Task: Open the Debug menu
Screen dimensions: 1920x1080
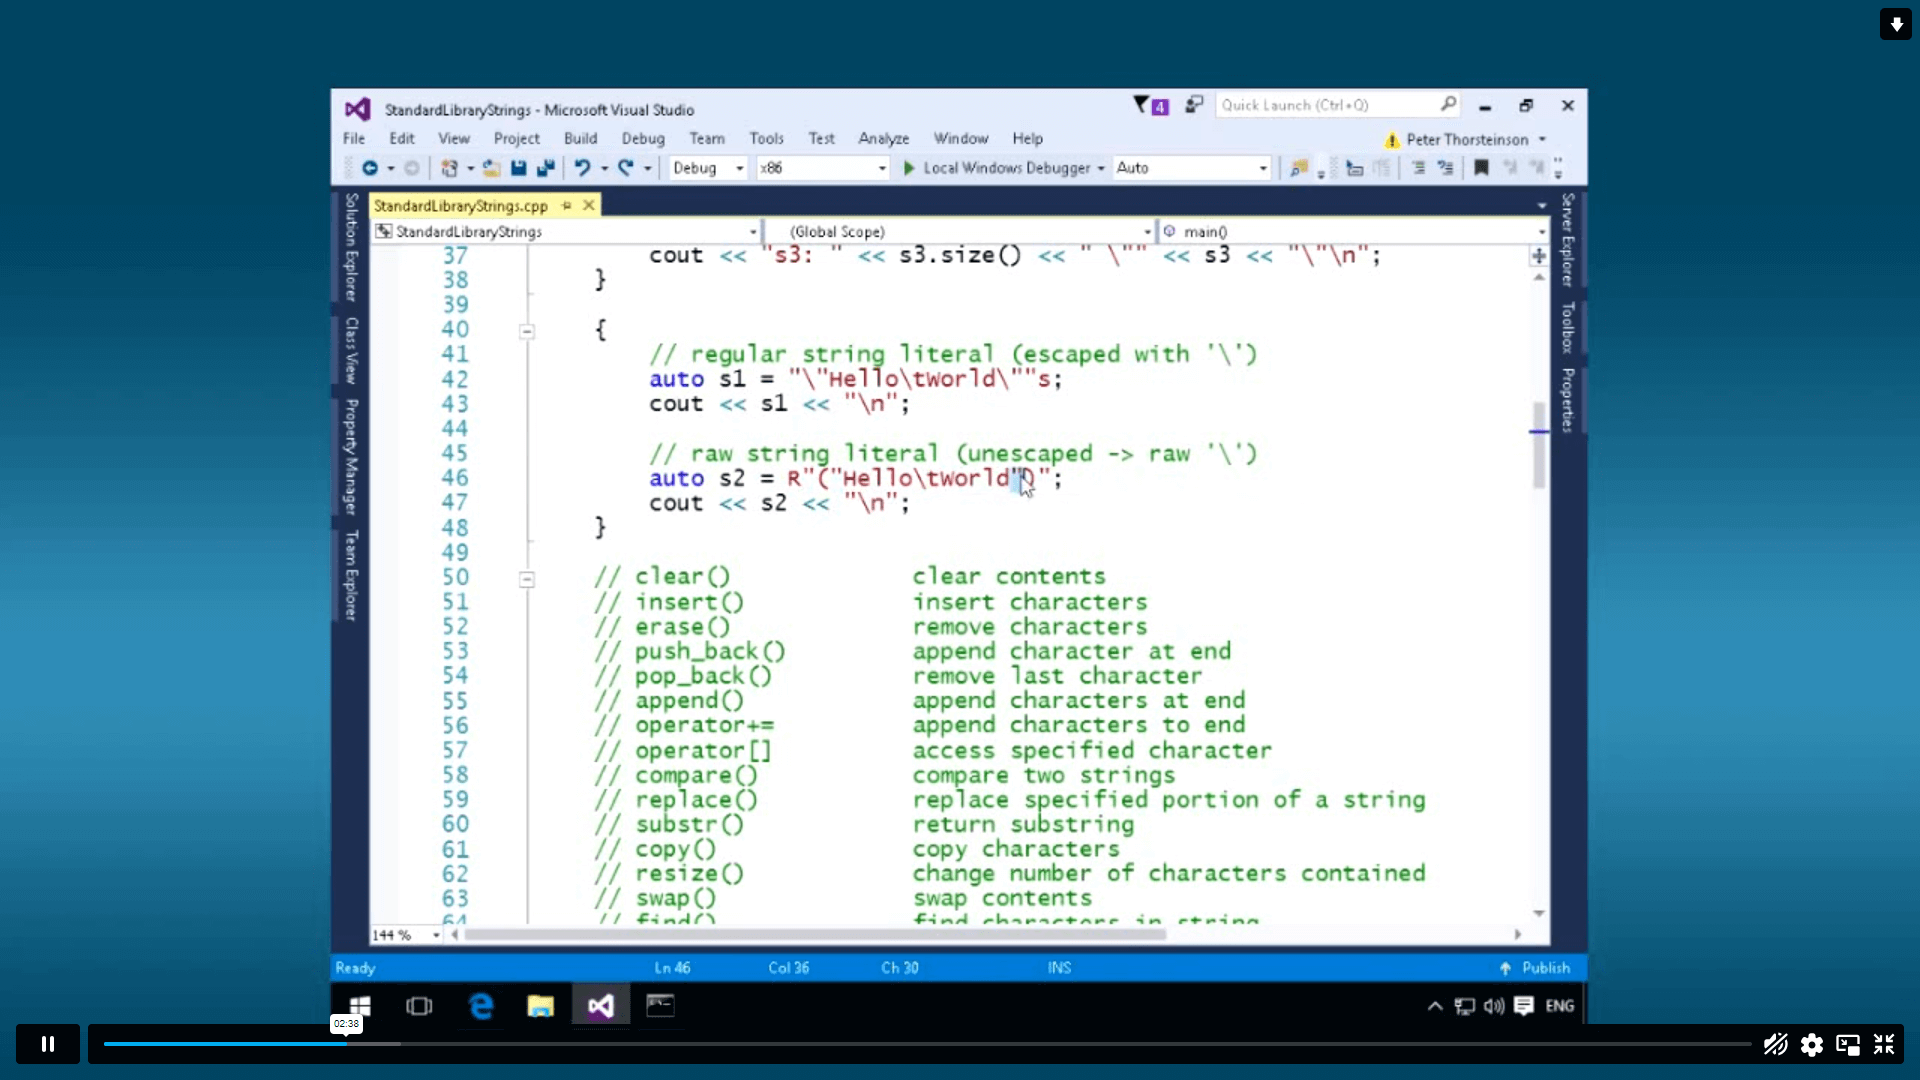Action: coord(643,139)
